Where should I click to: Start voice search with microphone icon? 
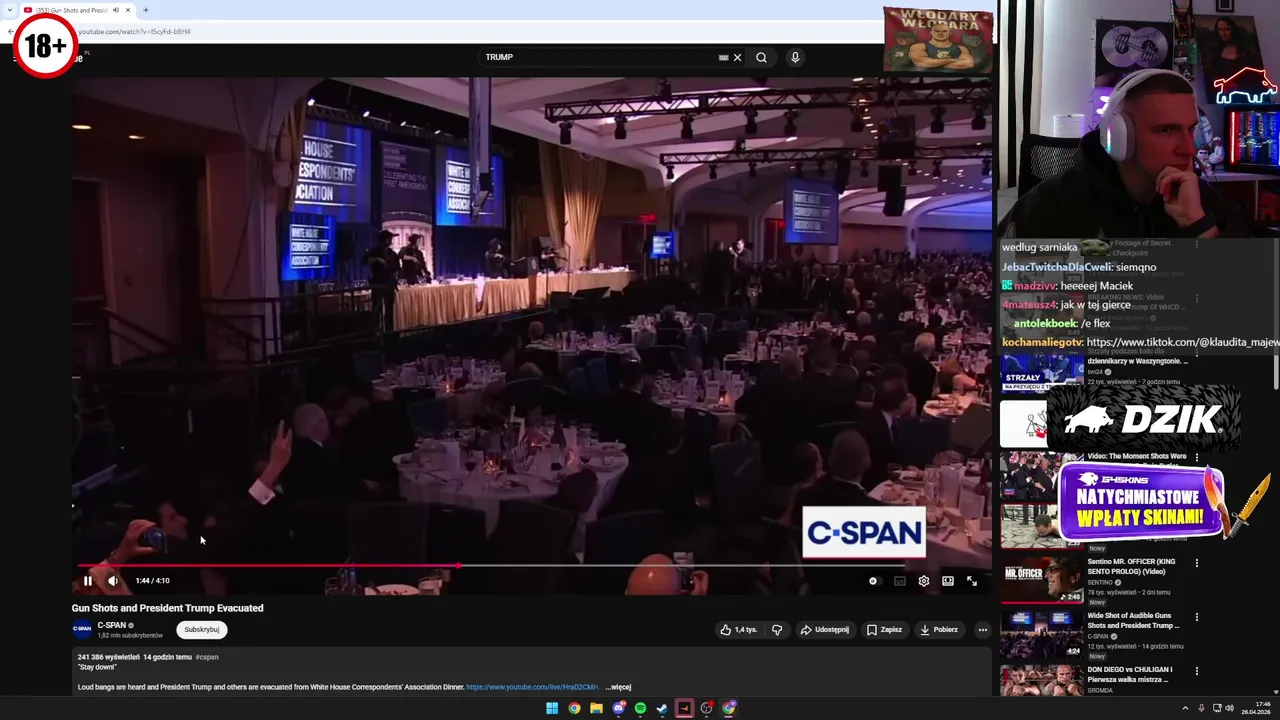click(795, 57)
